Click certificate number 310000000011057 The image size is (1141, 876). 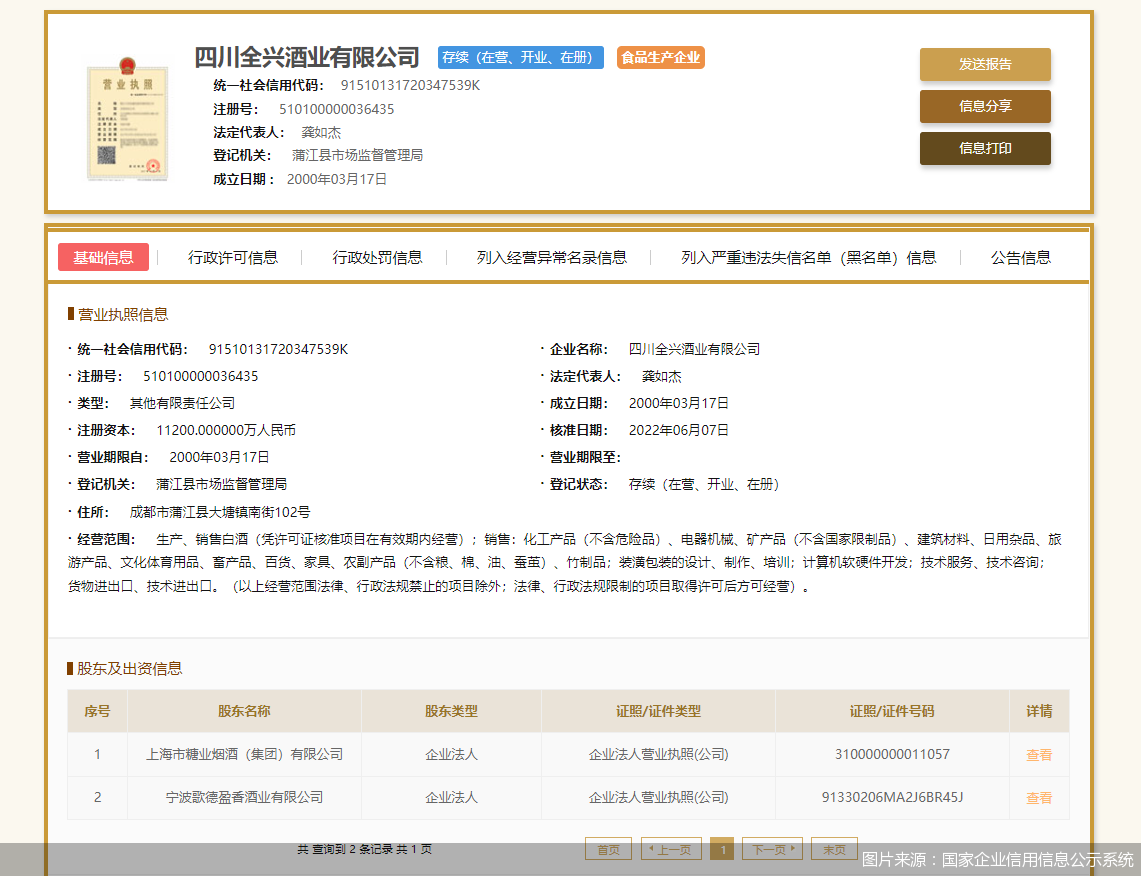pyautogui.click(x=892, y=754)
